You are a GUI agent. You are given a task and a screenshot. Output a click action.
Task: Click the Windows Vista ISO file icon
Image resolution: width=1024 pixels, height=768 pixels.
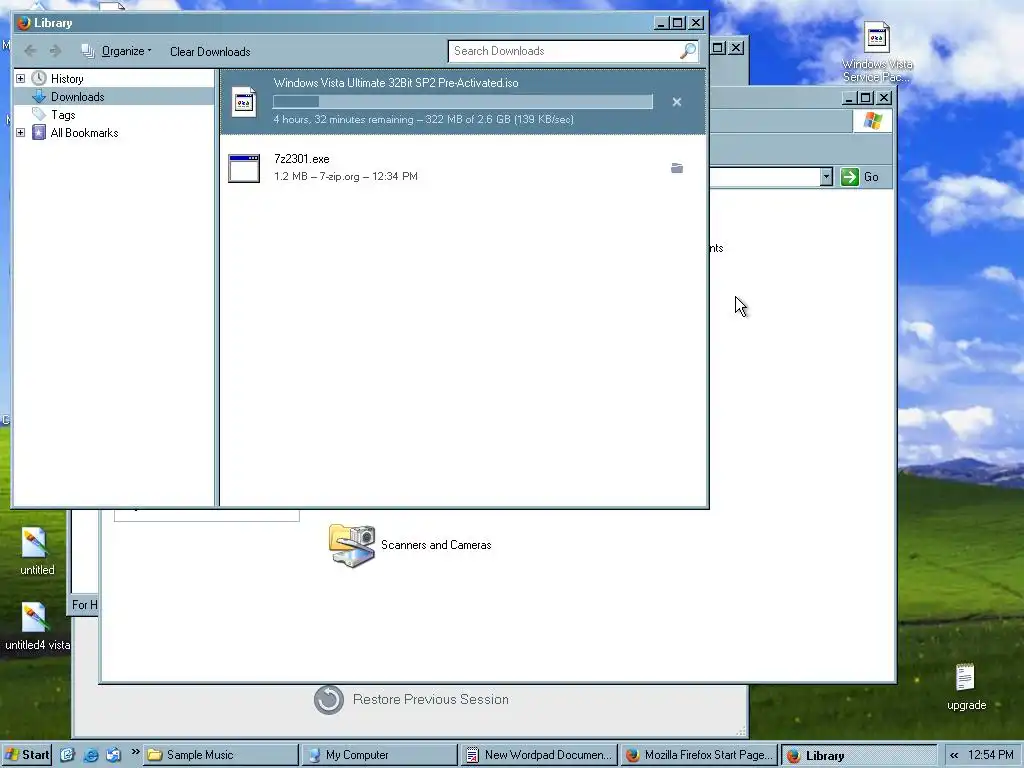point(244,102)
